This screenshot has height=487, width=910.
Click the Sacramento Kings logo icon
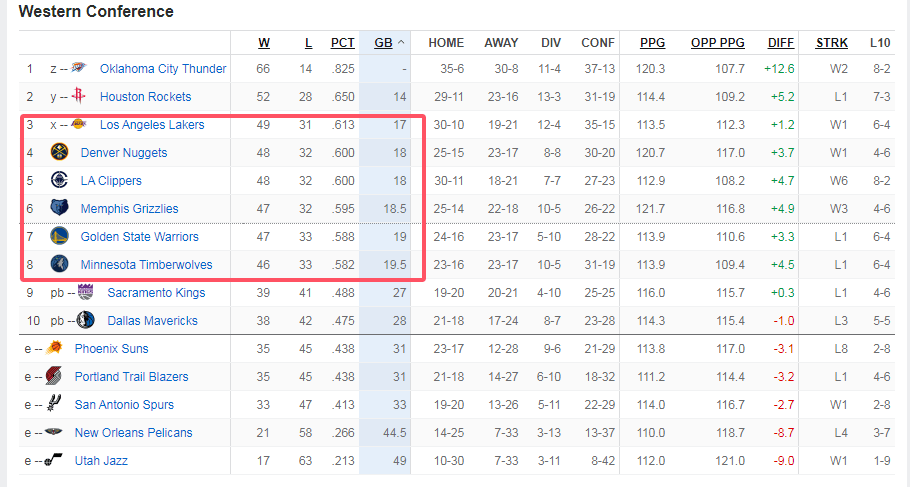pos(85,292)
